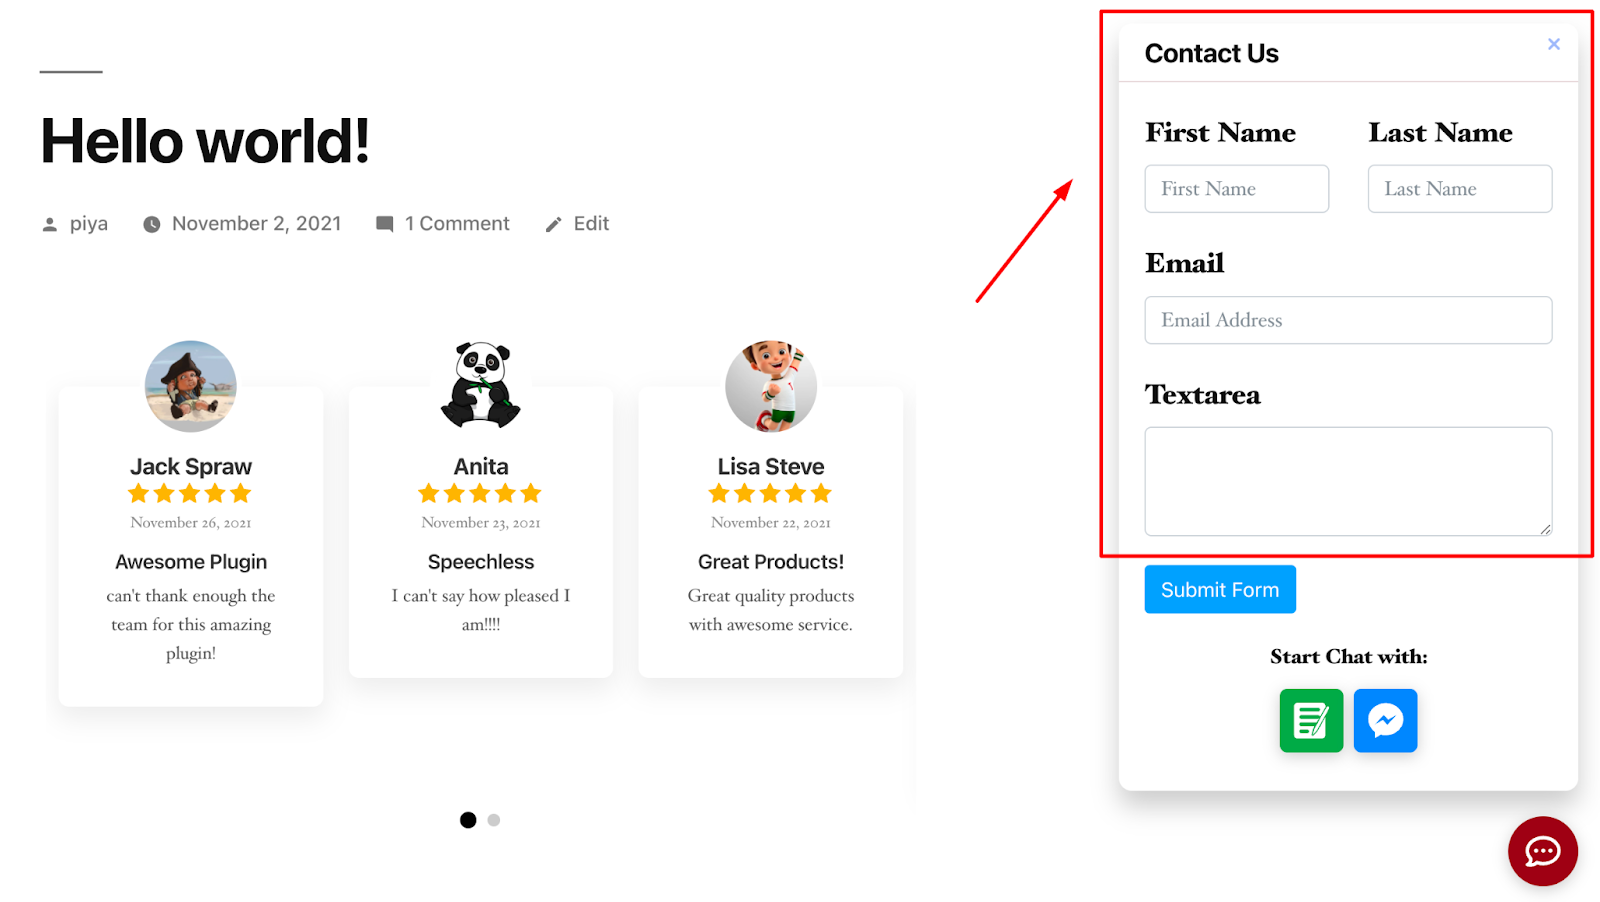
Task: Click the author person icon
Action: coord(50,225)
